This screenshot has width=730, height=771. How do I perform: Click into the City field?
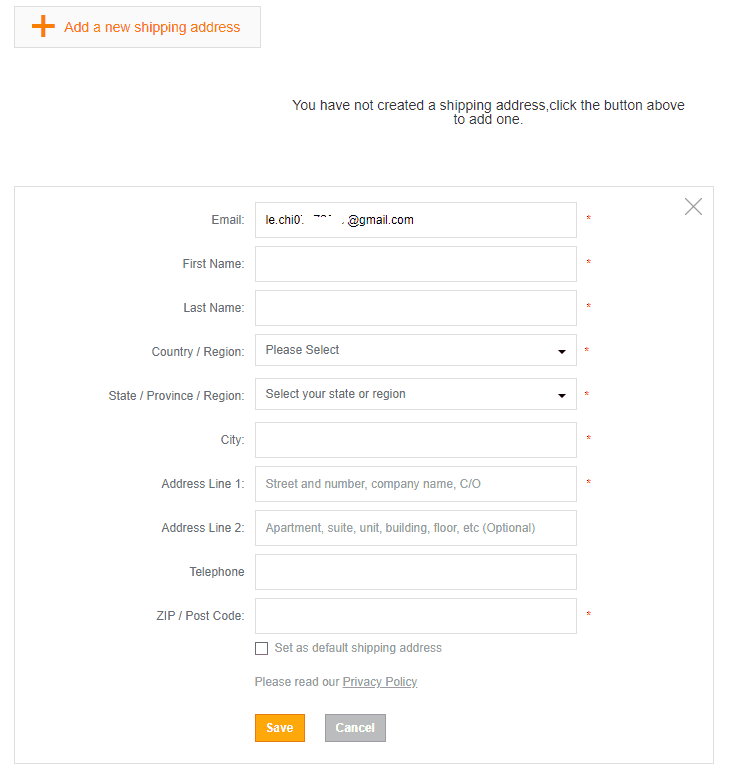(x=415, y=440)
